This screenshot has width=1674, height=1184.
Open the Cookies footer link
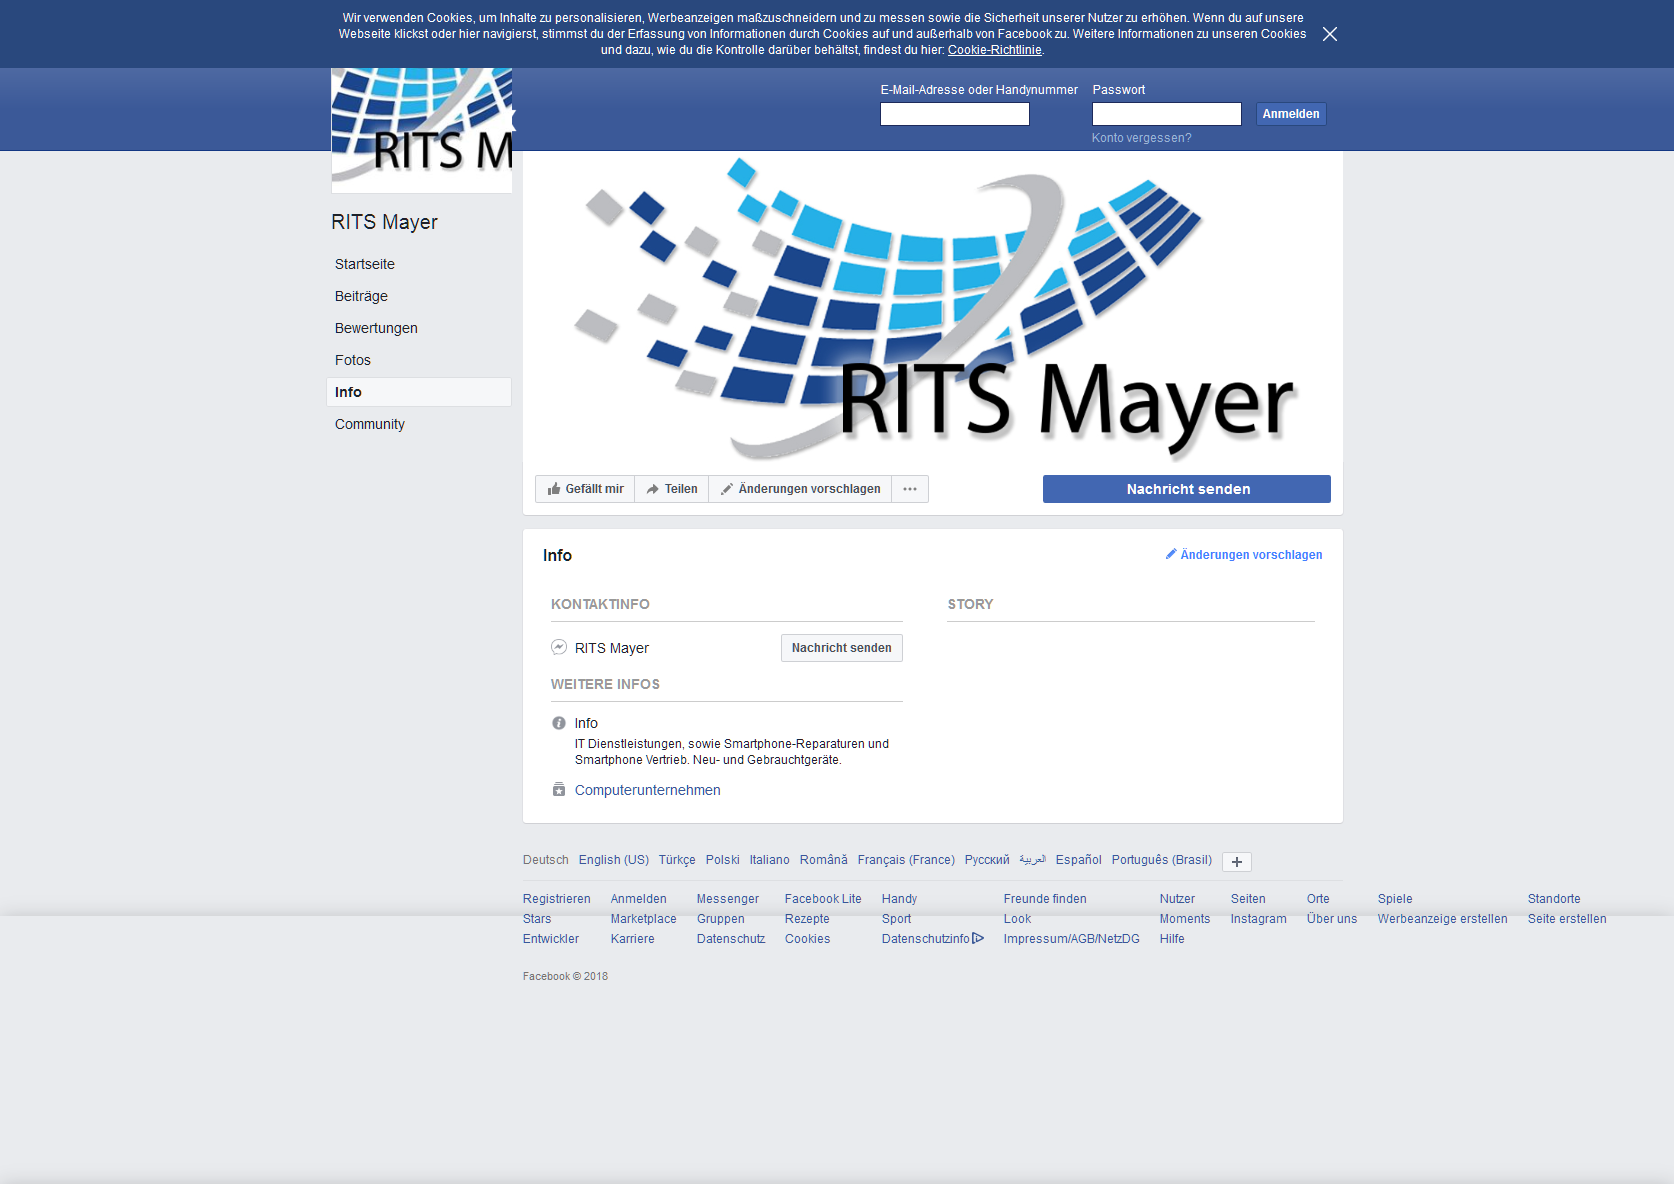(x=807, y=939)
